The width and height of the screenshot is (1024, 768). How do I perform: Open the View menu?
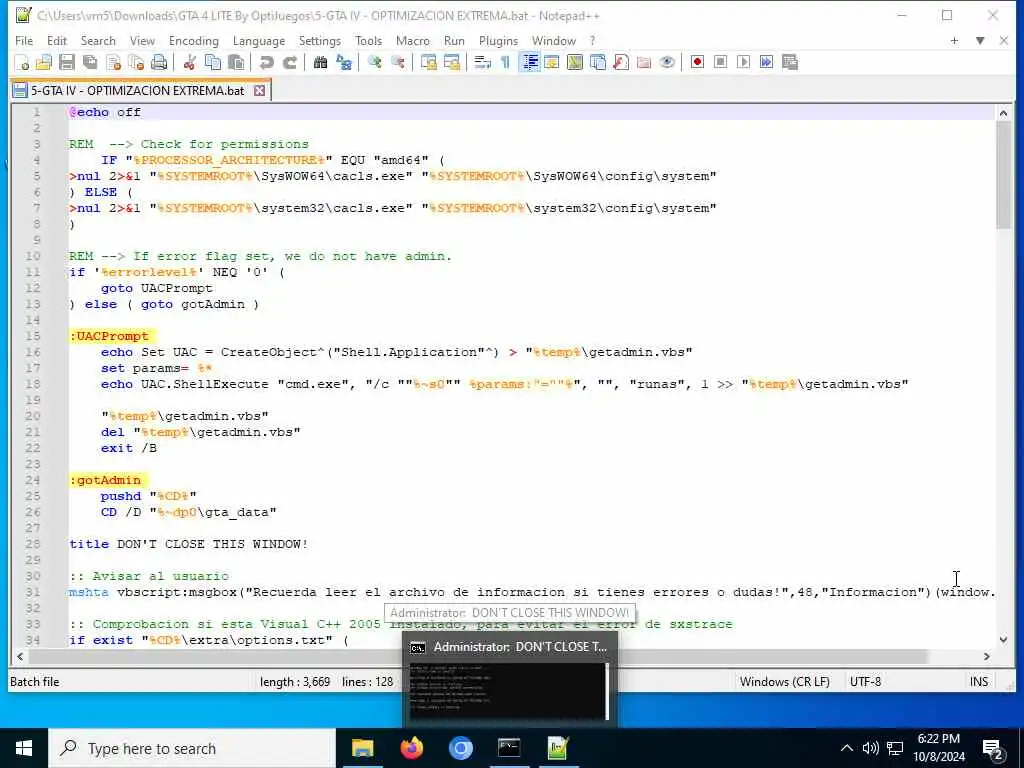pyautogui.click(x=142, y=40)
